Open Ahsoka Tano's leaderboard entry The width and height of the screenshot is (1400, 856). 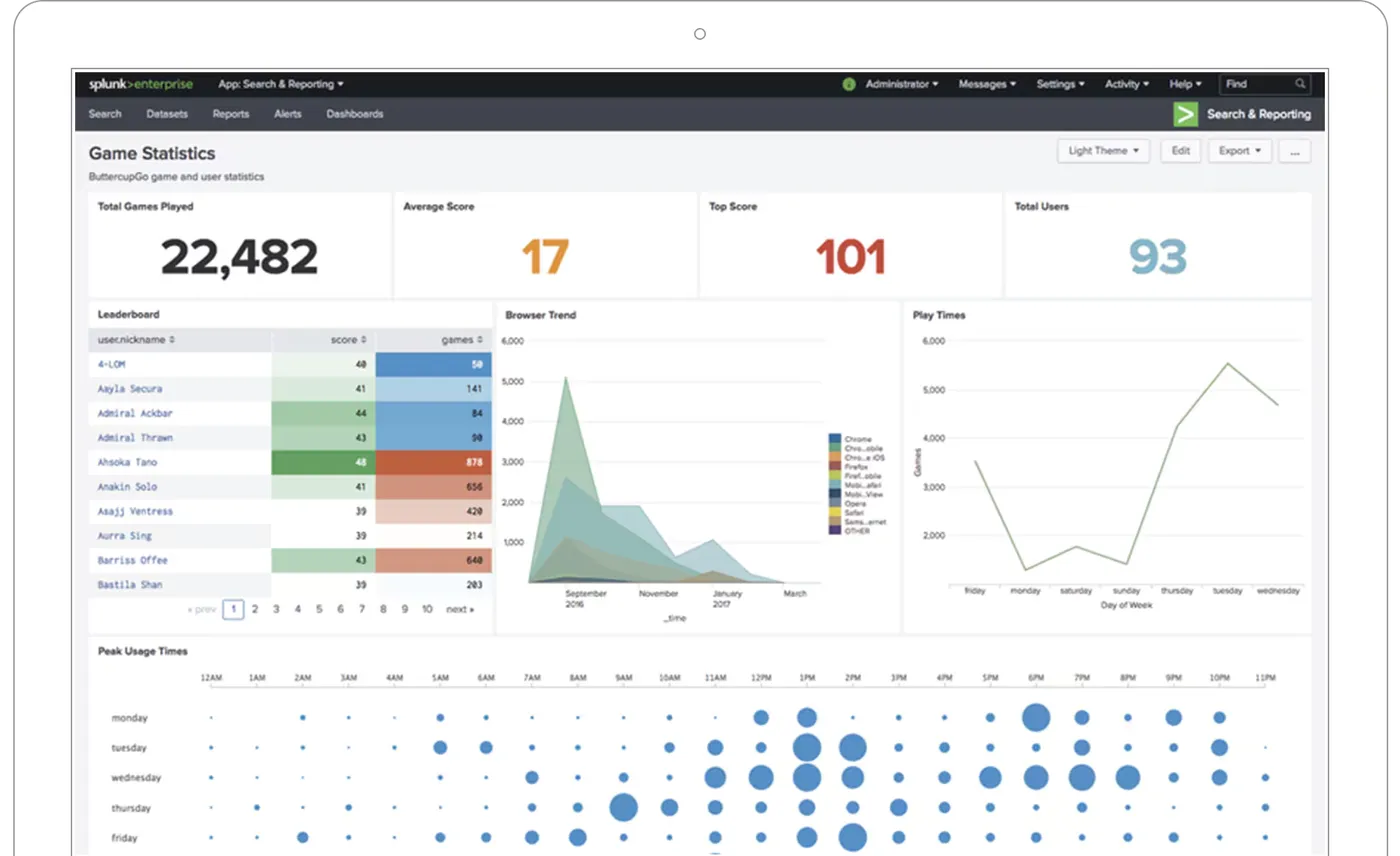(128, 462)
